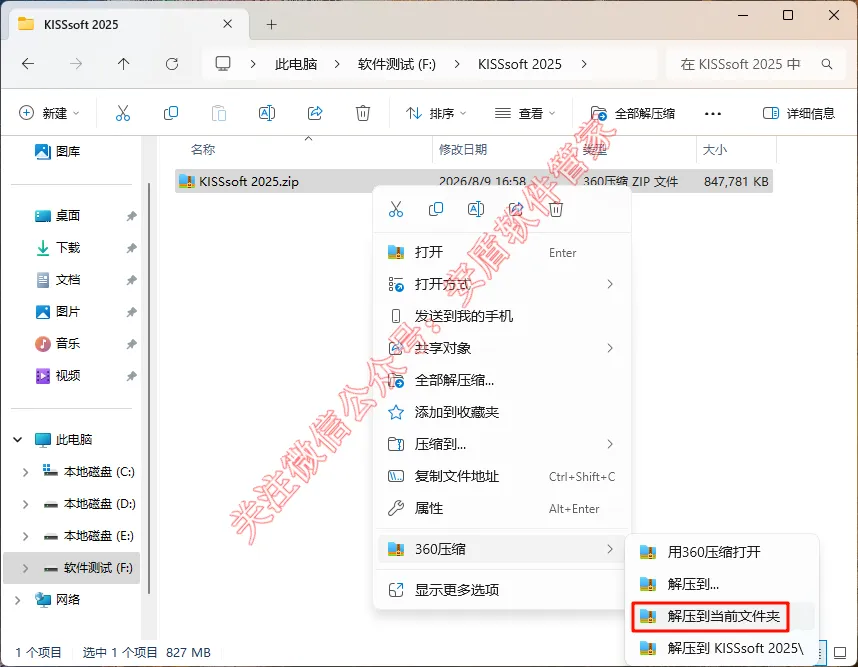The image size is (858, 667).
Task: Choose 全部解压缩... in the context menu
Action: point(502,380)
